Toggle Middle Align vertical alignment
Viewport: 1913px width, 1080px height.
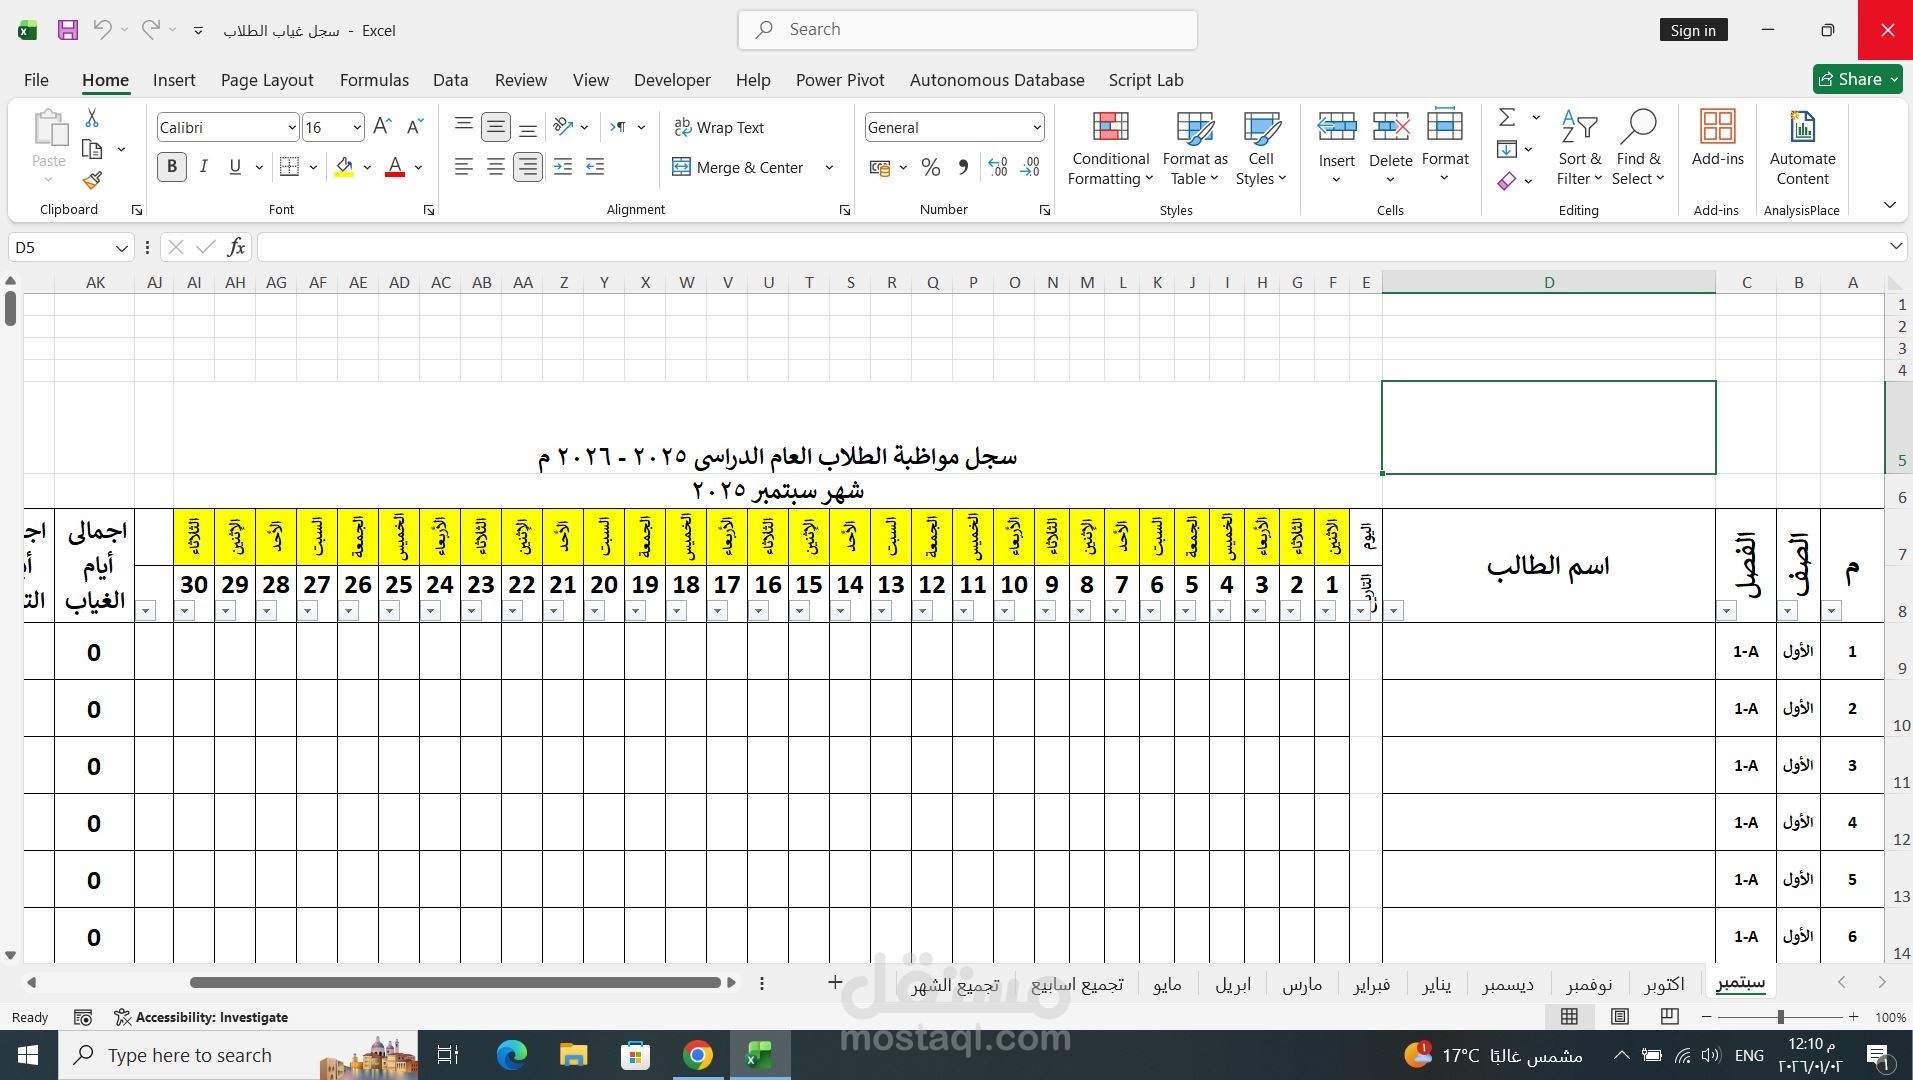coord(495,127)
